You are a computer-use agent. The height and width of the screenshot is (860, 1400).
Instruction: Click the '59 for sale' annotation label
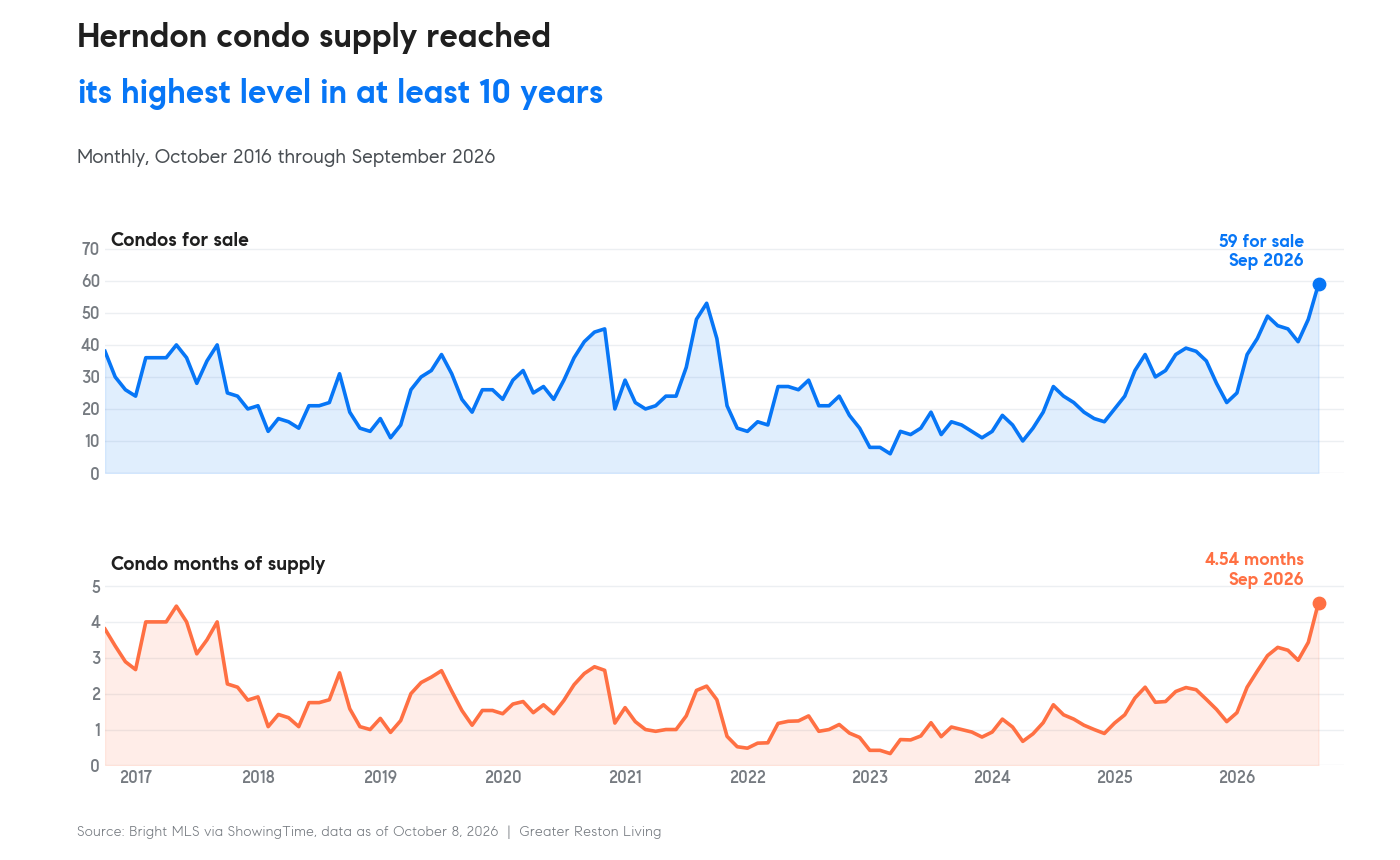[x=1261, y=241]
